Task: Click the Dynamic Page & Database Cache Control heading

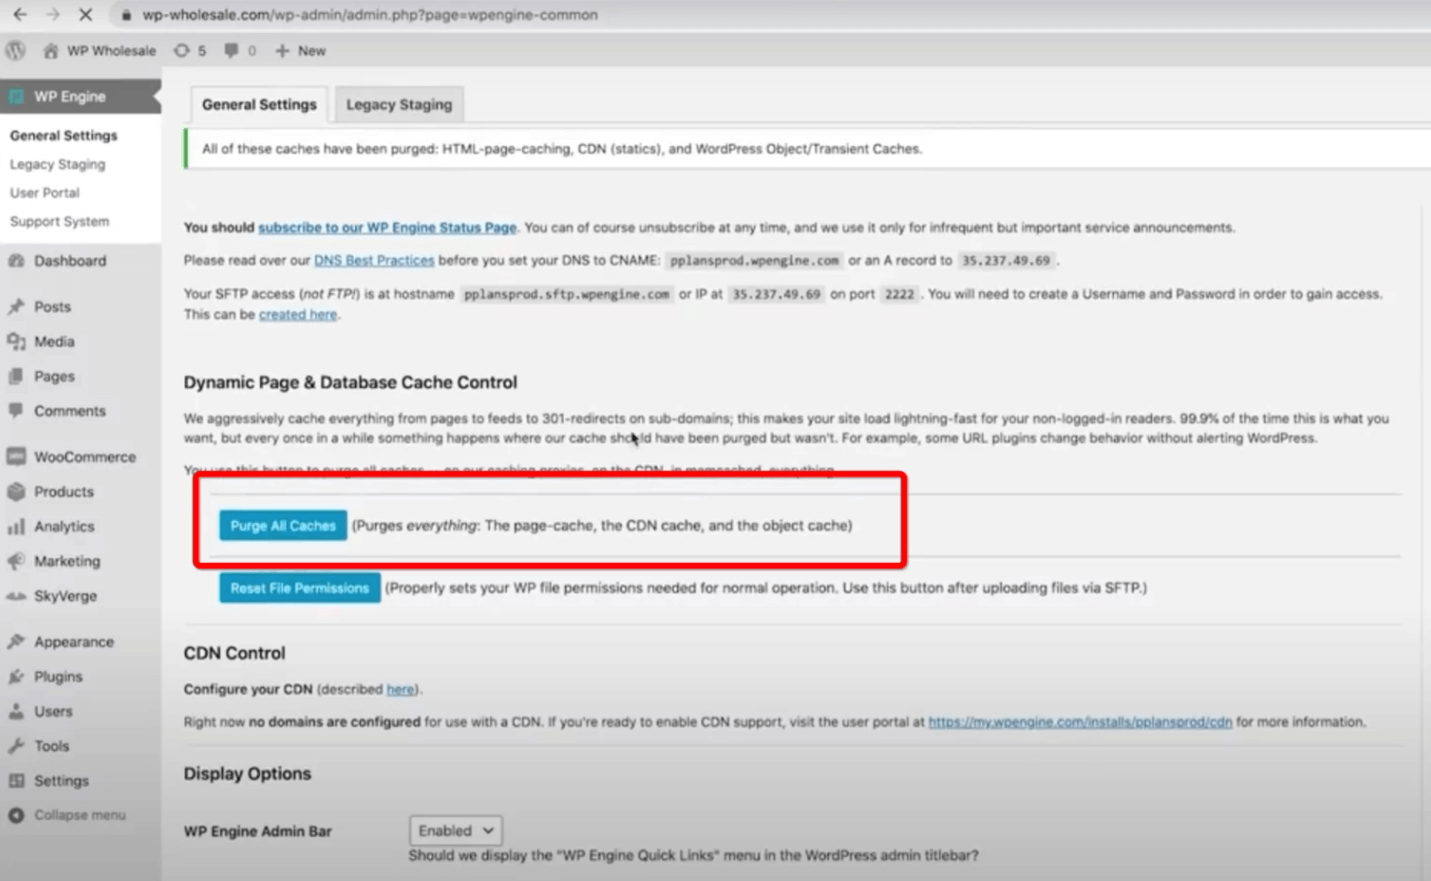Action: [x=350, y=382]
